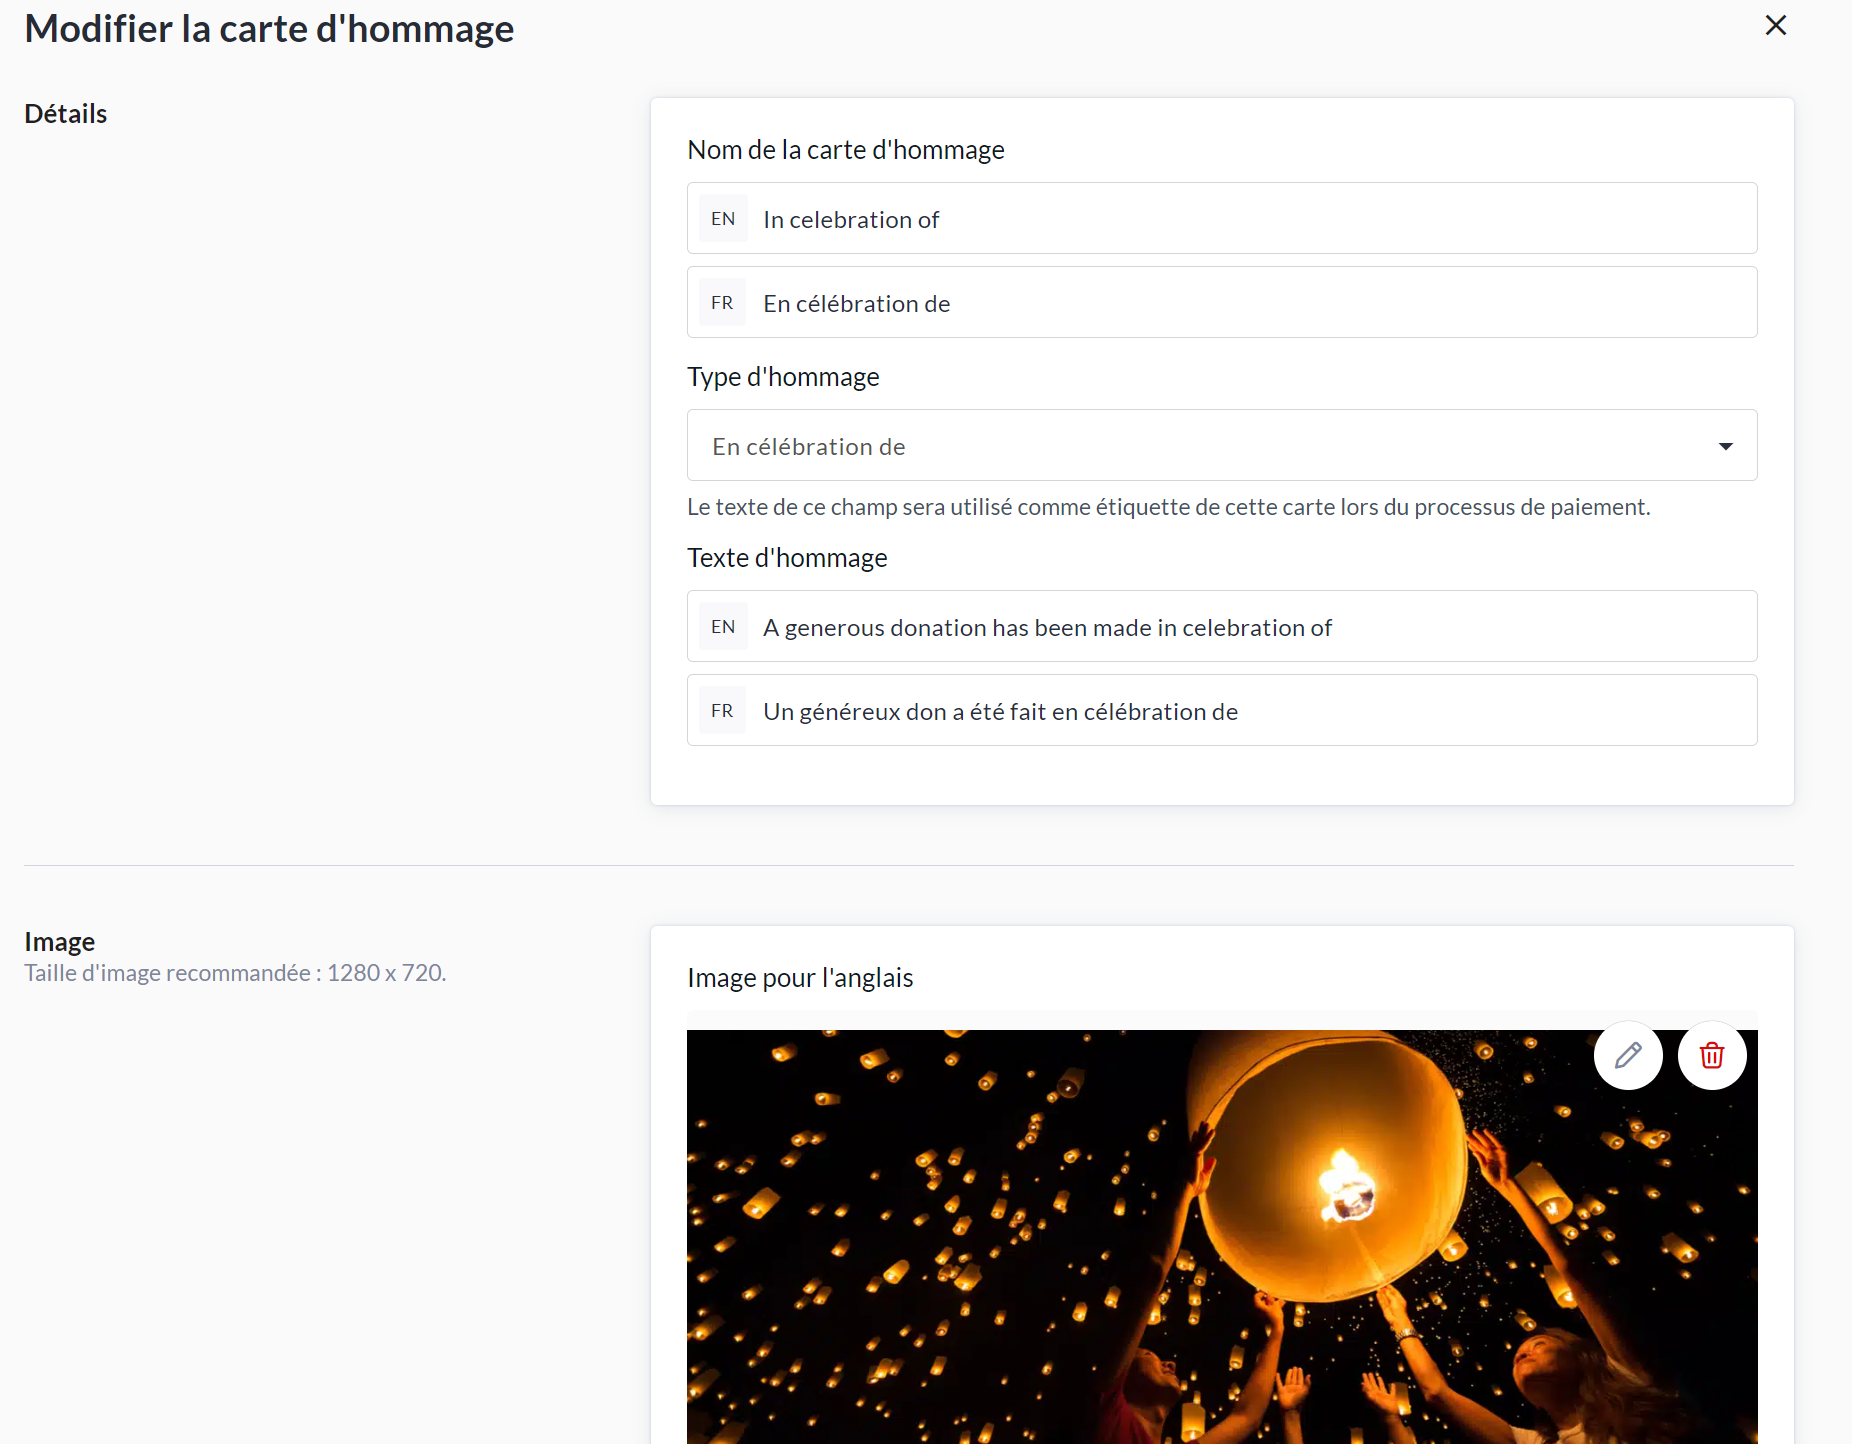
Task: Click the EN badge in the card name field
Action: (x=722, y=219)
